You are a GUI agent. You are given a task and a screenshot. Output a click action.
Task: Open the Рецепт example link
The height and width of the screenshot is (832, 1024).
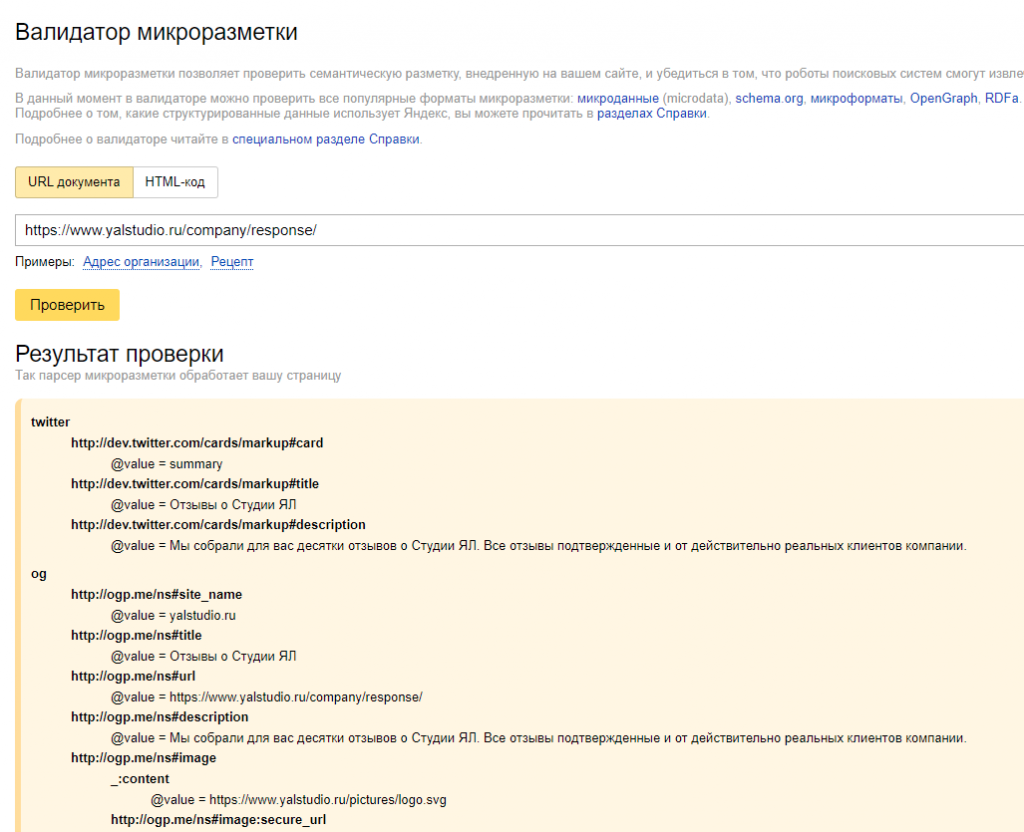(x=232, y=262)
